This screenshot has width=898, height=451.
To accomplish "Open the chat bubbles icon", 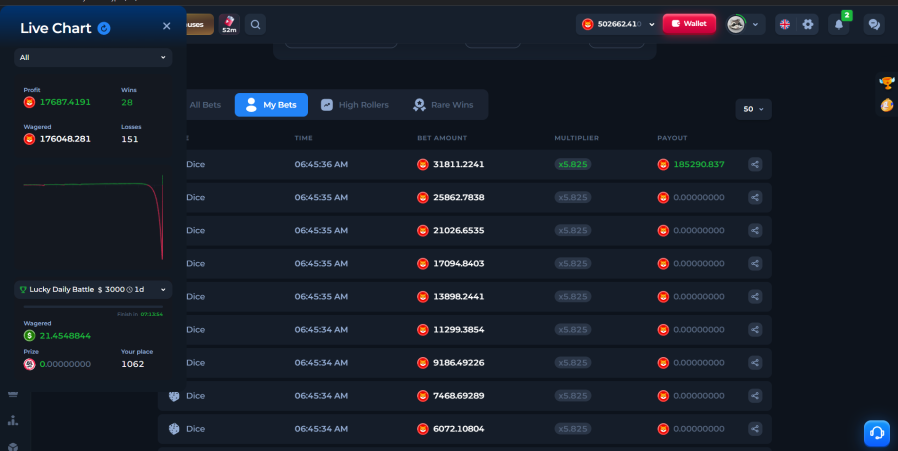I will click(874, 25).
